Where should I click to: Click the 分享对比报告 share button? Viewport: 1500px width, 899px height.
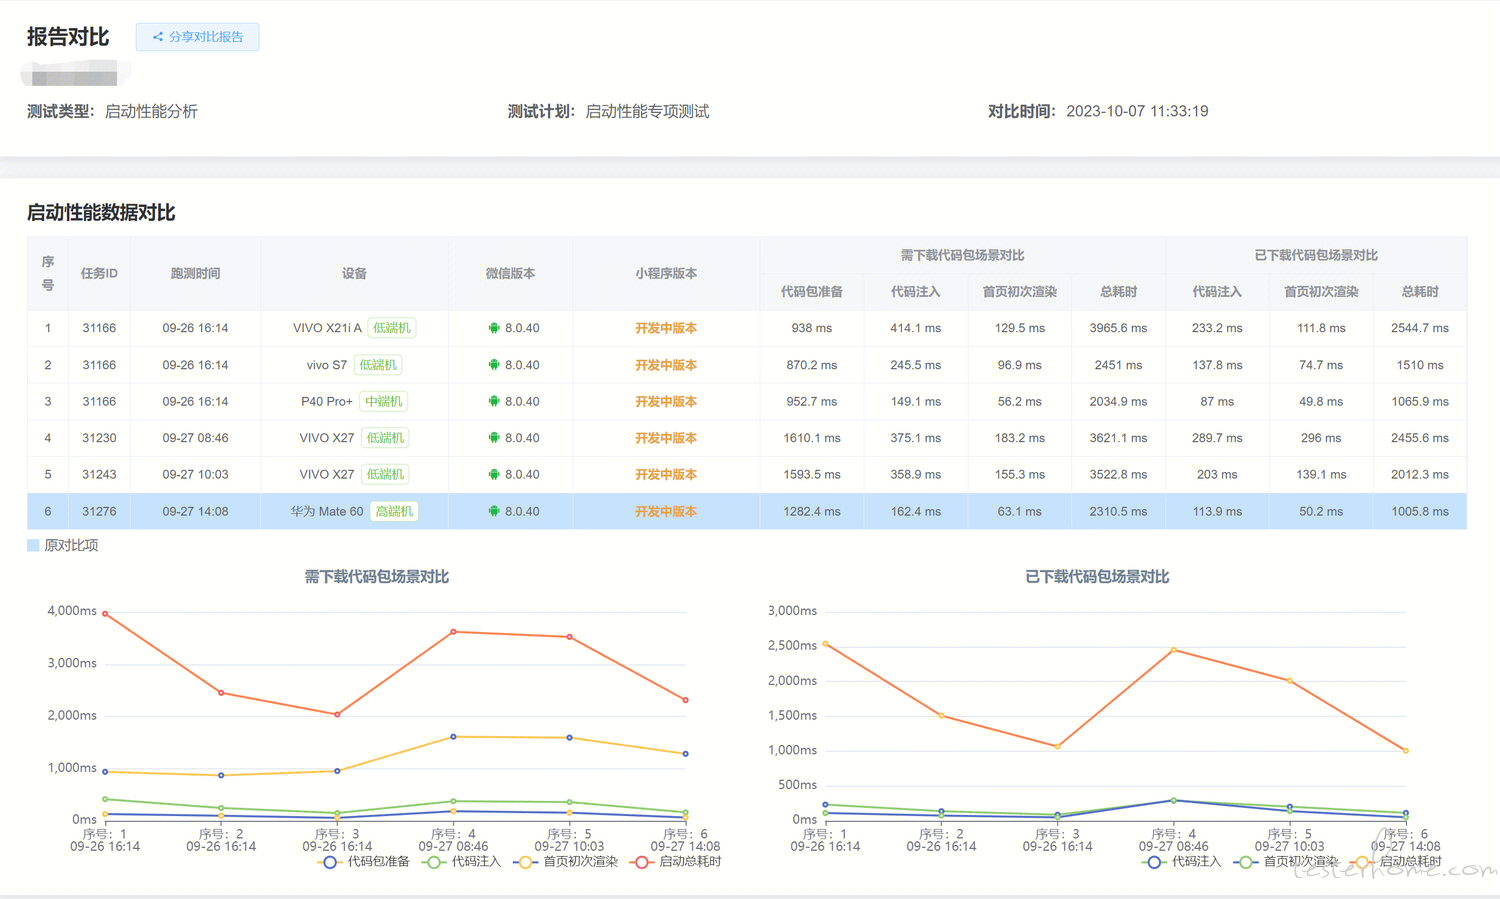tap(197, 37)
